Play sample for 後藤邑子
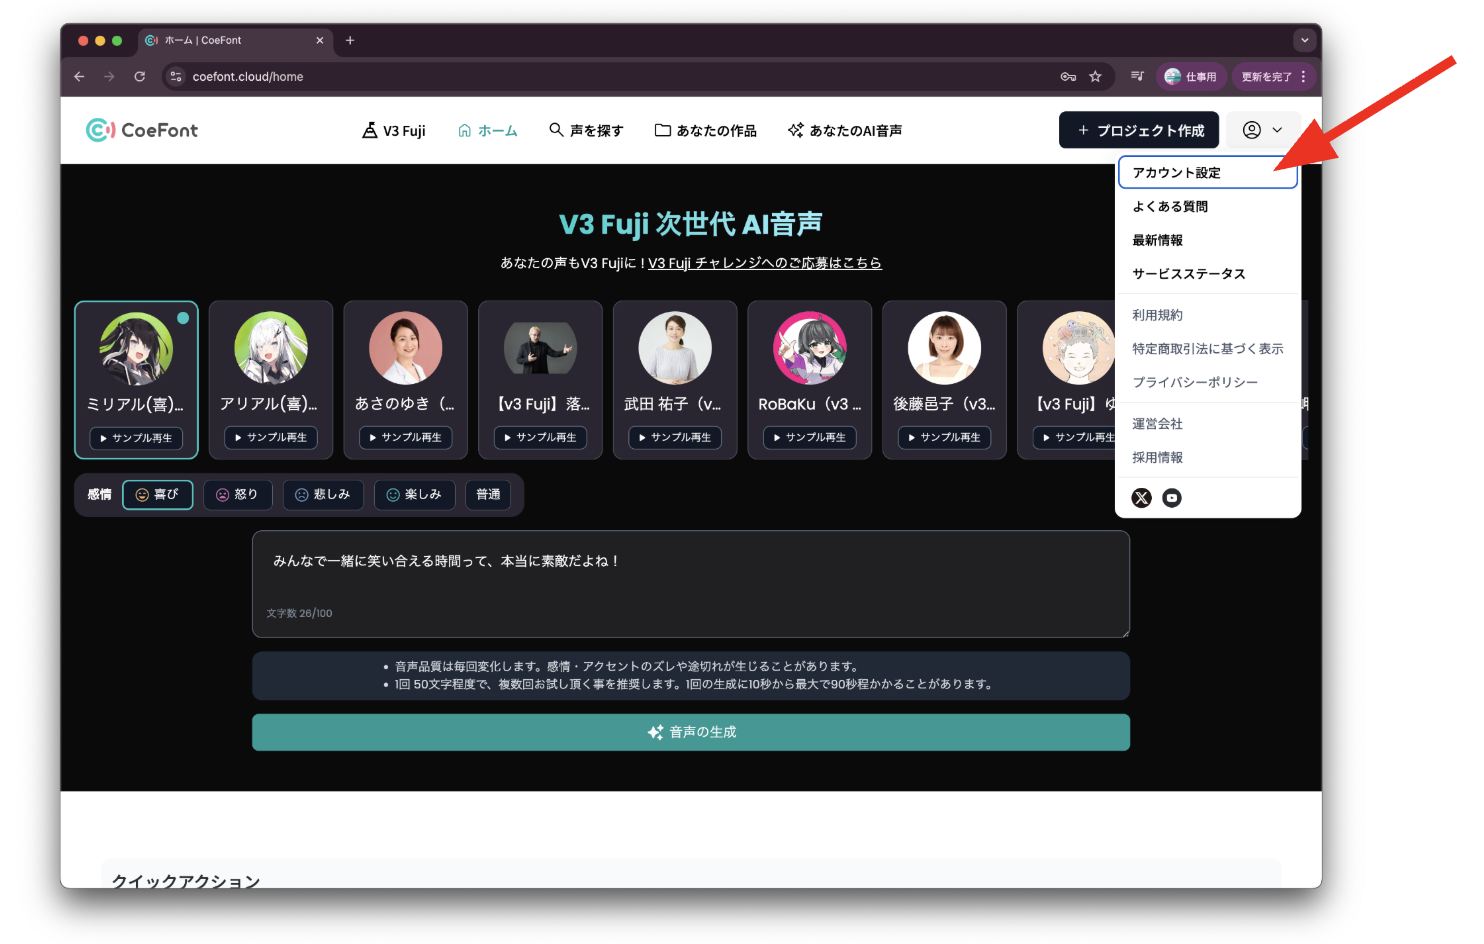Screen dimensions: 1484x944 pyautogui.click(x=944, y=437)
